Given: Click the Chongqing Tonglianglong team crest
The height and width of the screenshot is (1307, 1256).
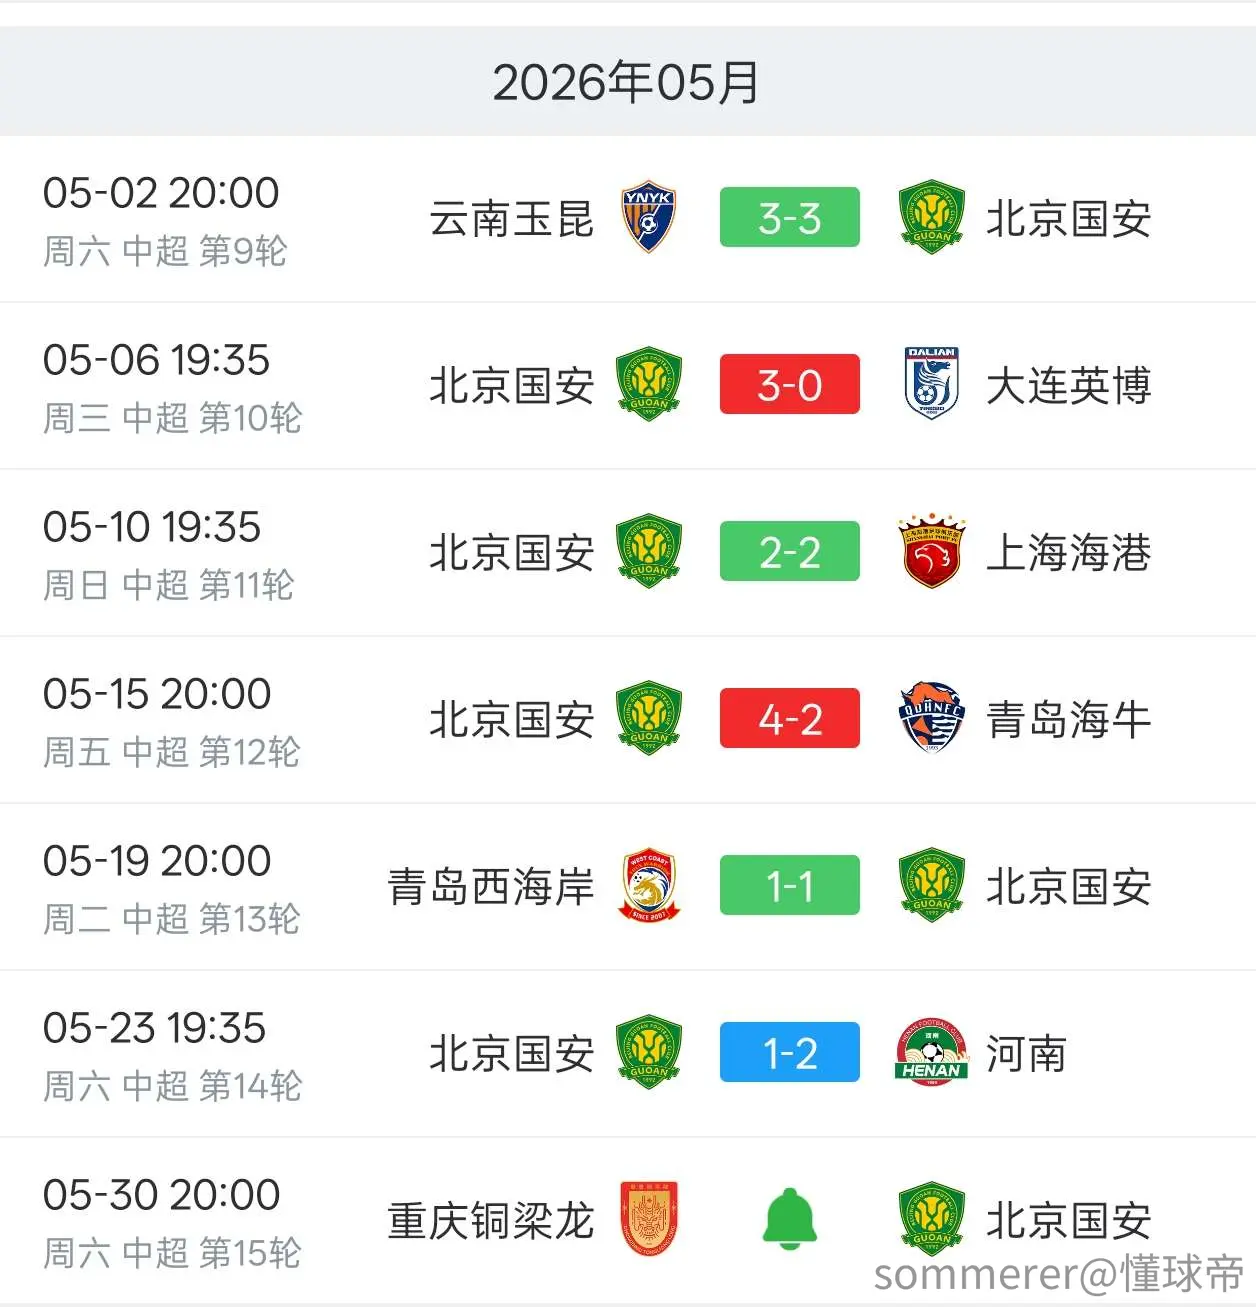Looking at the screenshot, I should coord(649,1219).
